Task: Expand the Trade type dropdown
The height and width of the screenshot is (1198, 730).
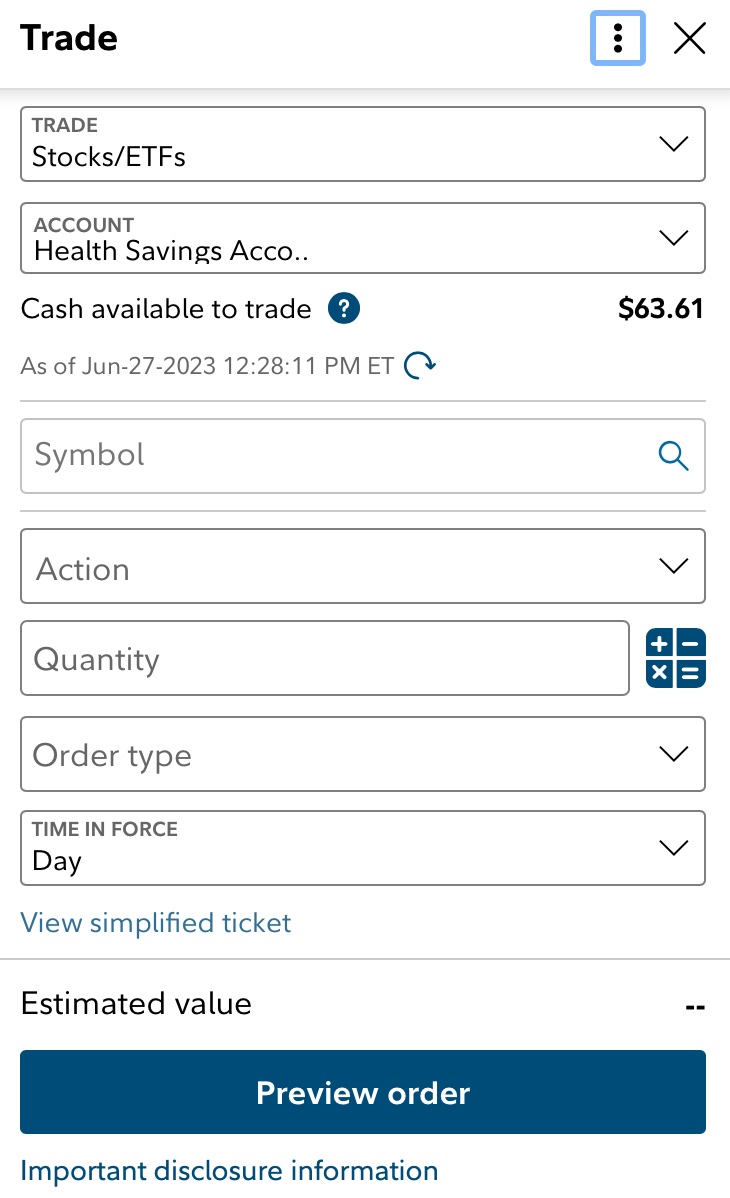Action: click(363, 144)
